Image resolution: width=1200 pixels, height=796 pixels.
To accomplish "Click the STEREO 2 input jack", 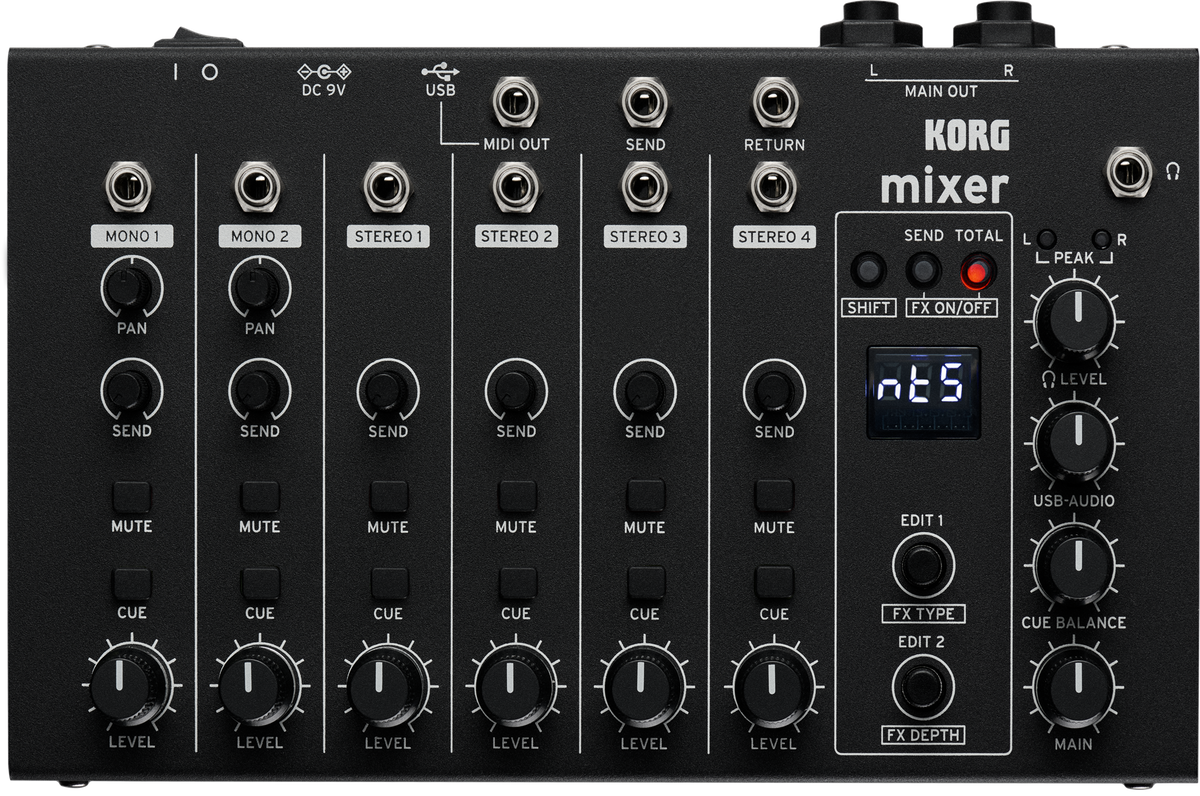I will click(x=516, y=187).
